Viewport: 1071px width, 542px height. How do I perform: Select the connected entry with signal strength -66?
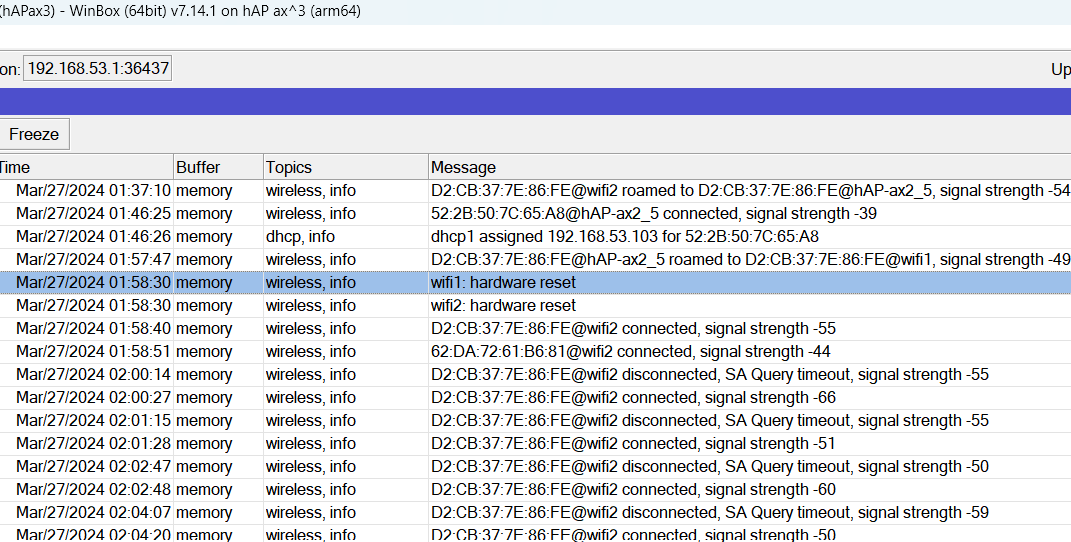click(x=633, y=398)
